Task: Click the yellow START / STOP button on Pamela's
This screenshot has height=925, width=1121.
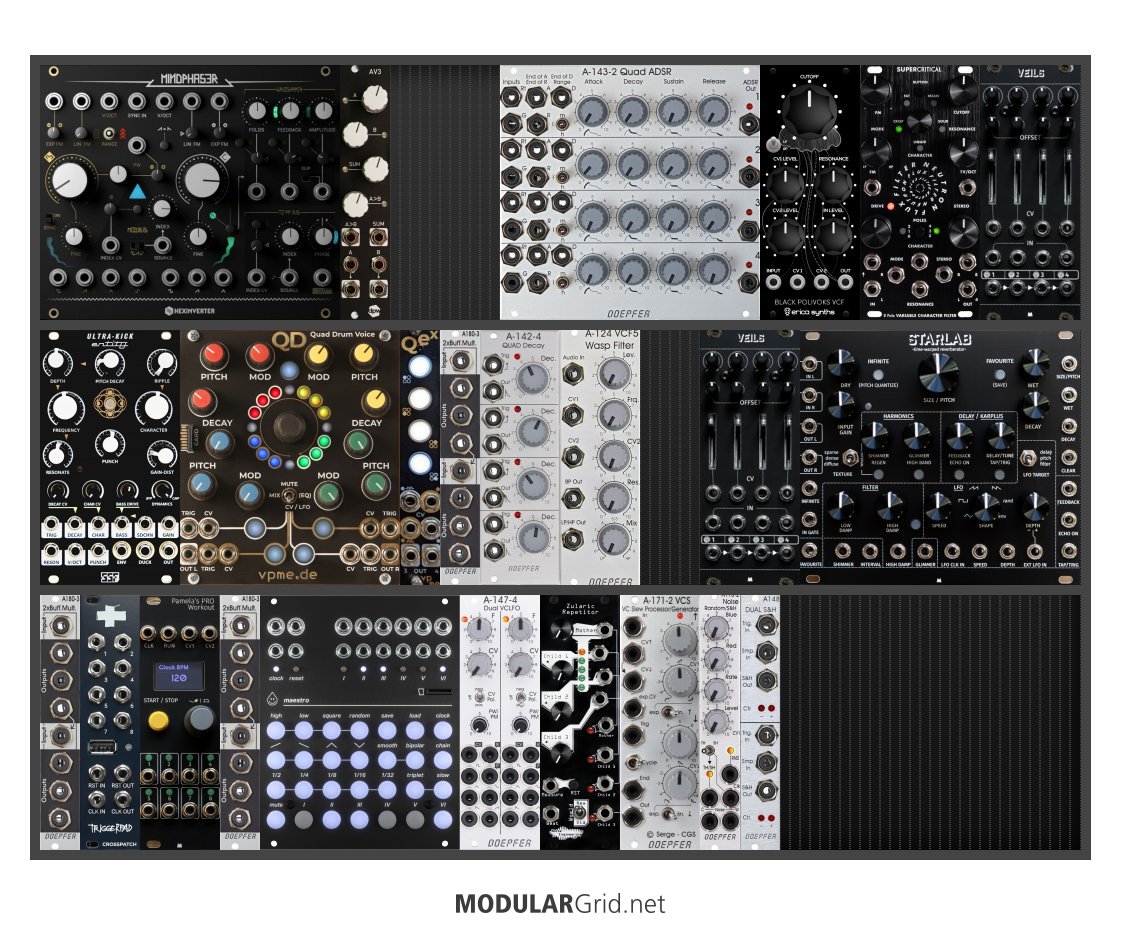Action: (x=158, y=720)
